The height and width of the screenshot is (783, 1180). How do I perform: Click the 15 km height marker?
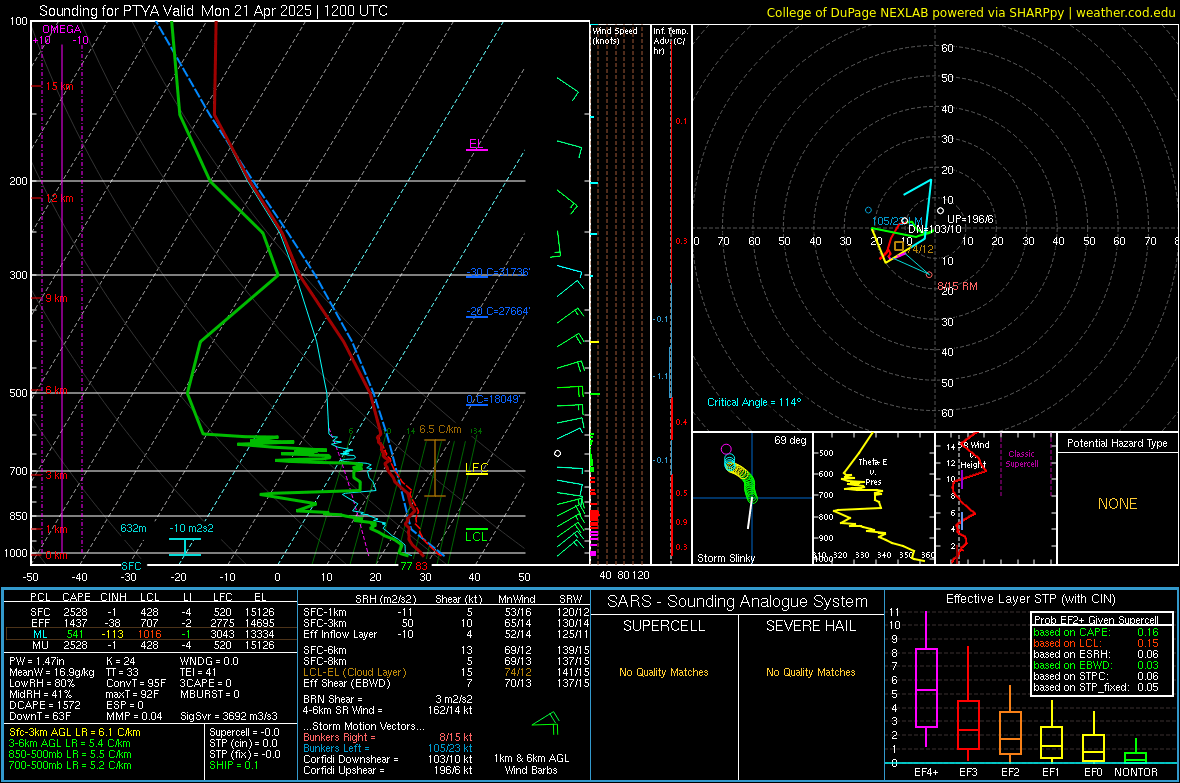tap(59, 87)
